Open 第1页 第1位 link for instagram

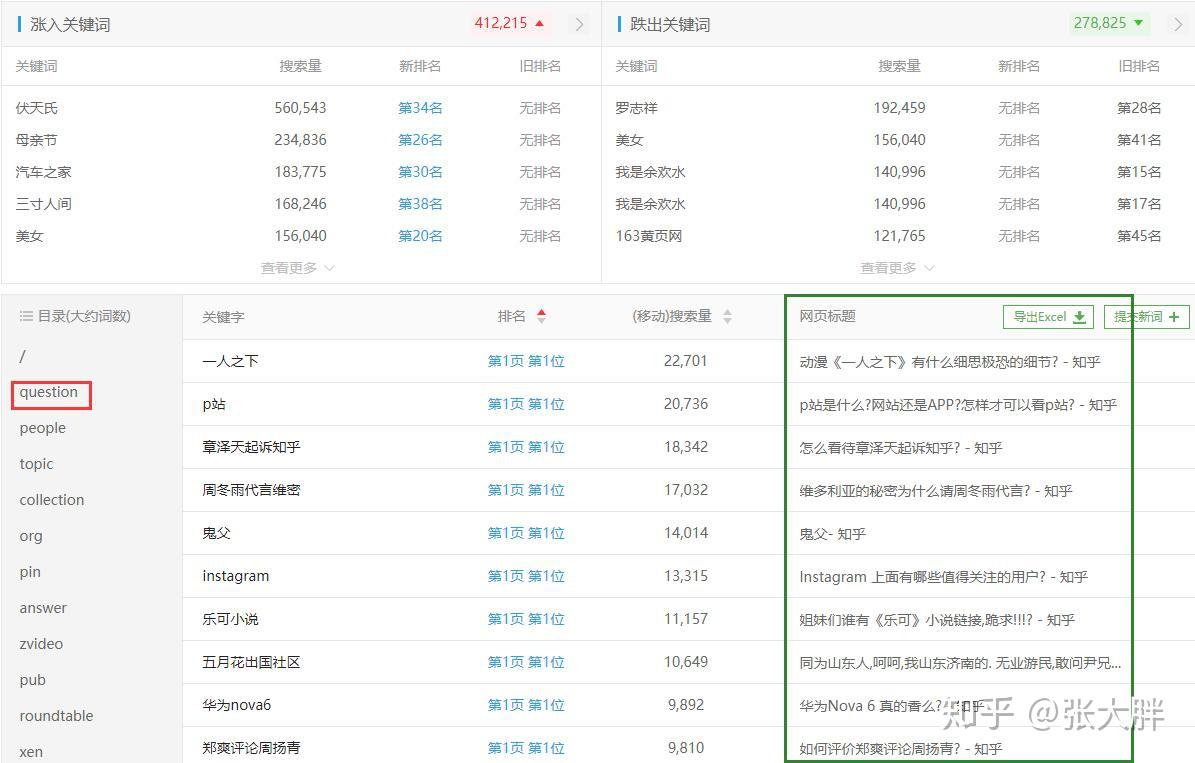coord(526,576)
